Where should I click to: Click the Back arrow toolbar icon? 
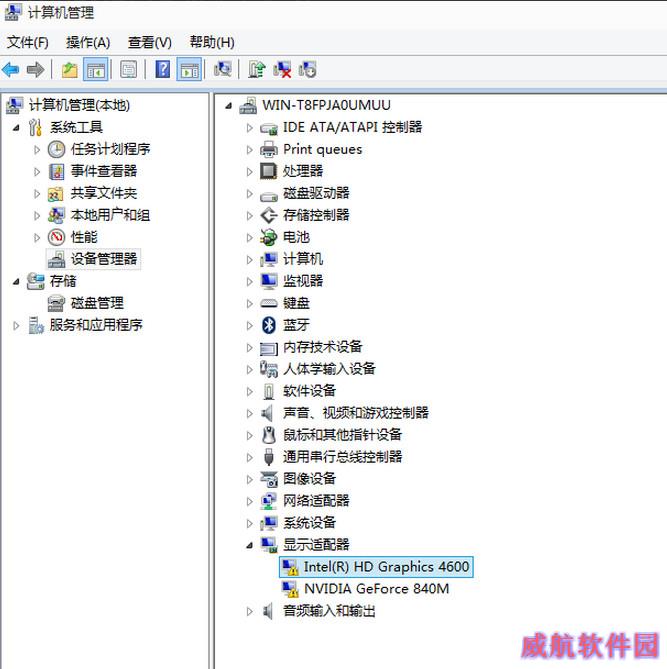(11, 69)
